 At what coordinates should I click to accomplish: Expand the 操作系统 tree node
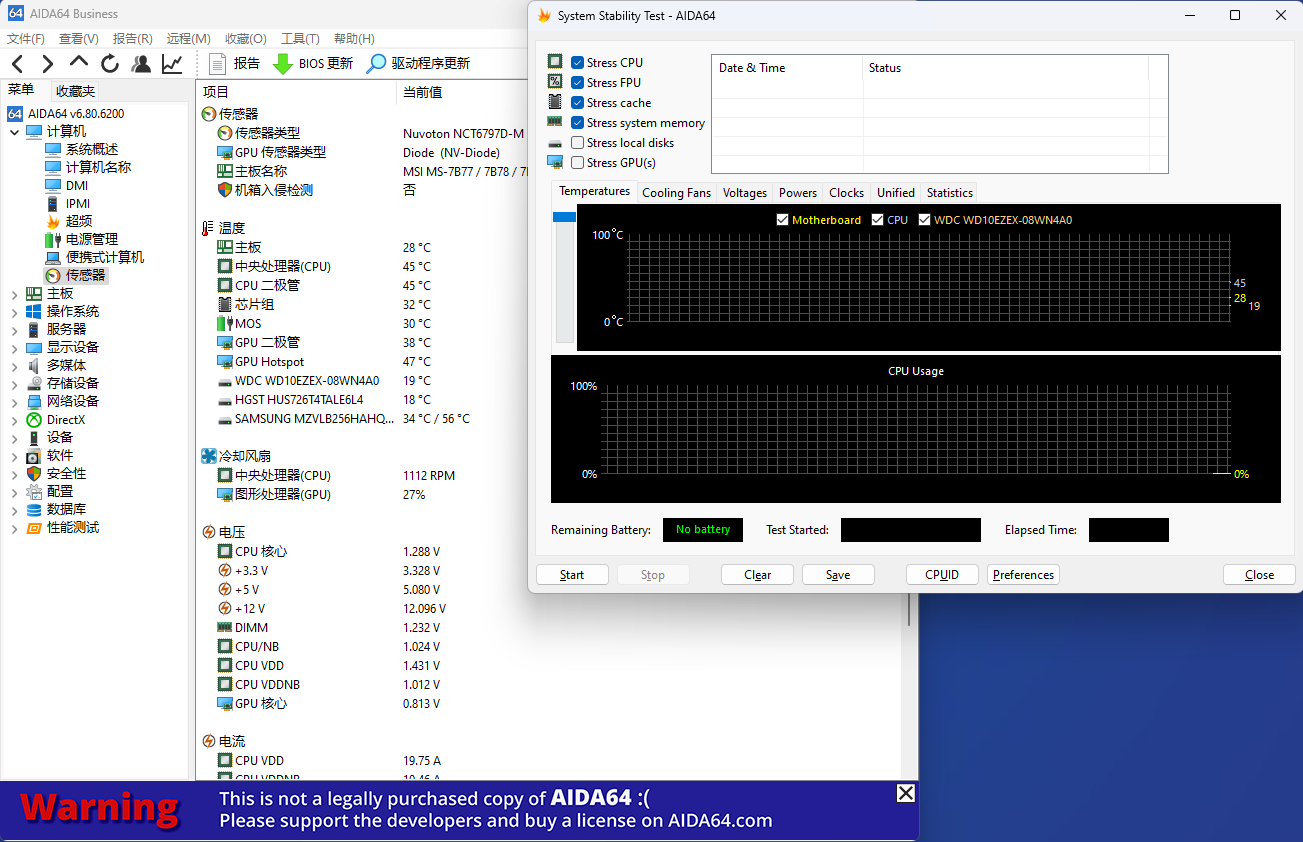[x=14, y=312]
